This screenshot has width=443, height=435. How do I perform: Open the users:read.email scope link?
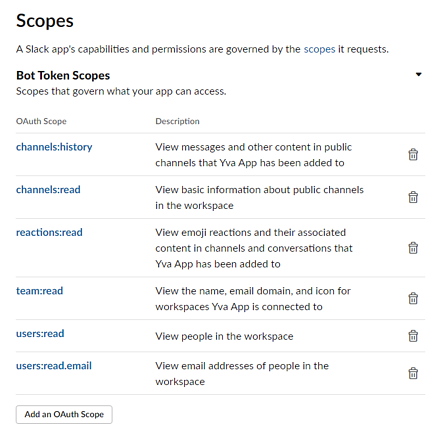pos(54,366)
